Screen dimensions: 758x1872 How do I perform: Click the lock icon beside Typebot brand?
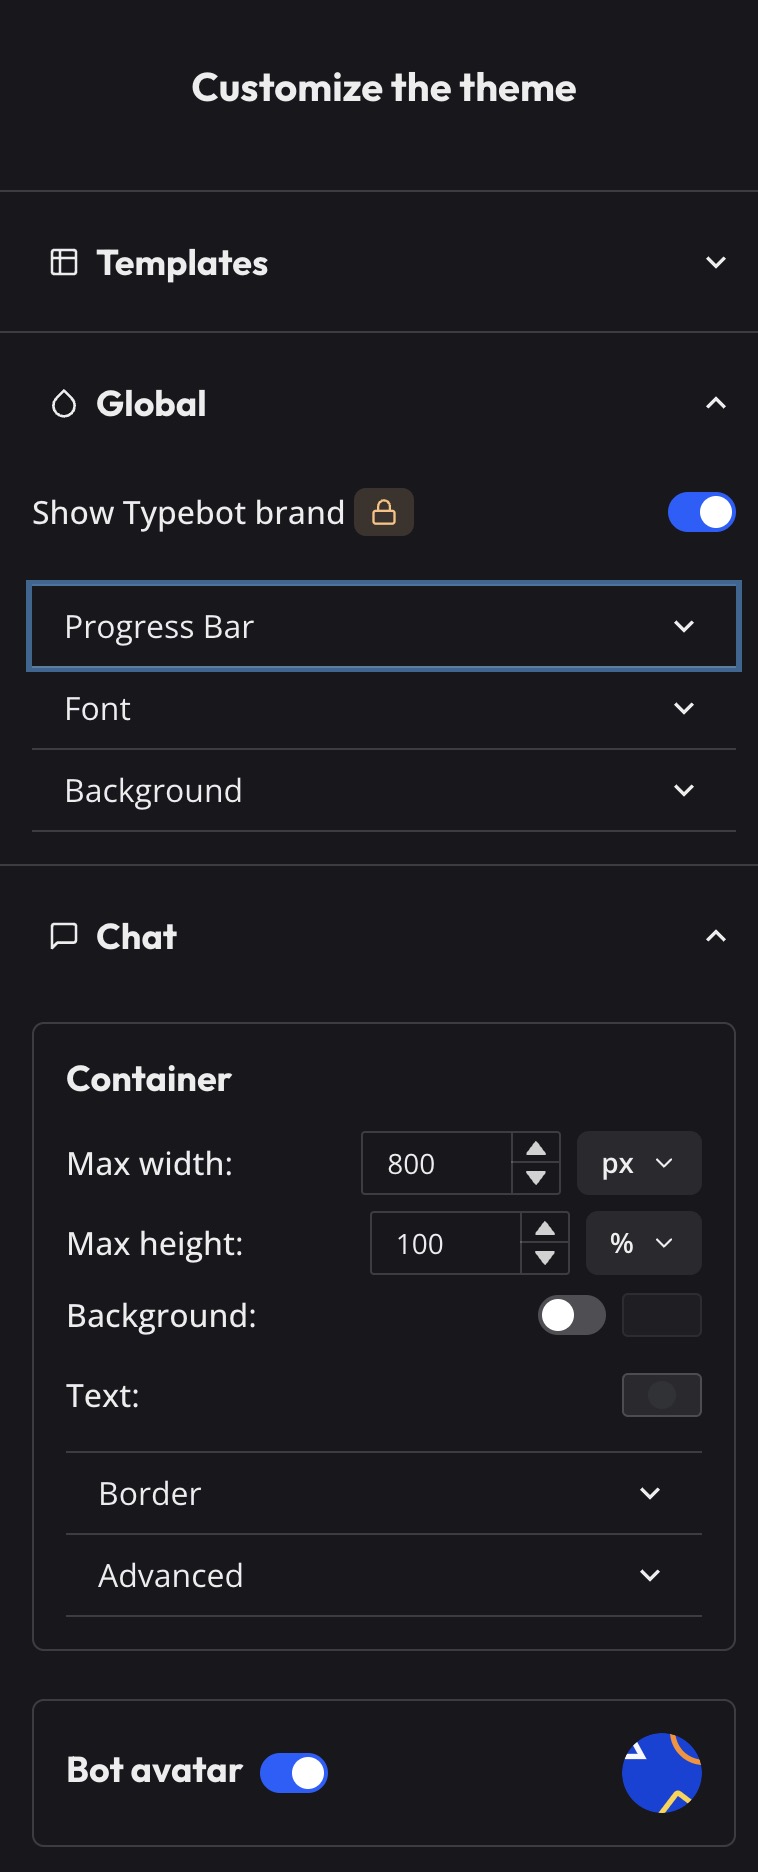tap(384, 513)
